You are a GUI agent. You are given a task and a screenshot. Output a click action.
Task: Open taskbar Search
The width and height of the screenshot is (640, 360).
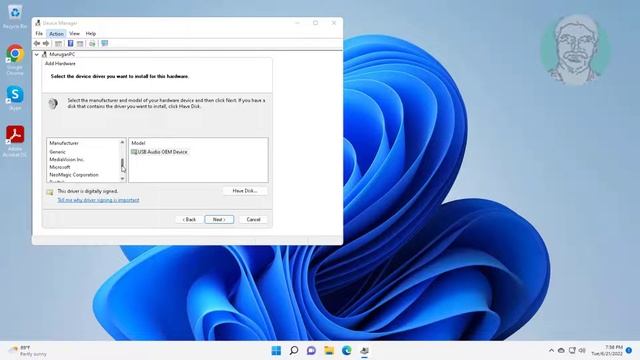pos(294,351)
